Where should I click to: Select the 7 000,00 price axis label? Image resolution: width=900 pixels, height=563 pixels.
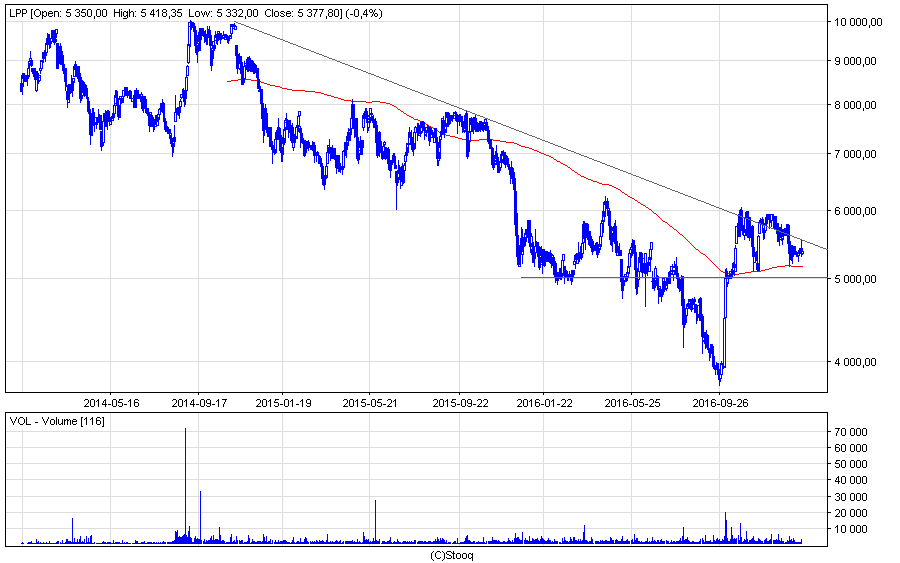[x=855, y=154]
